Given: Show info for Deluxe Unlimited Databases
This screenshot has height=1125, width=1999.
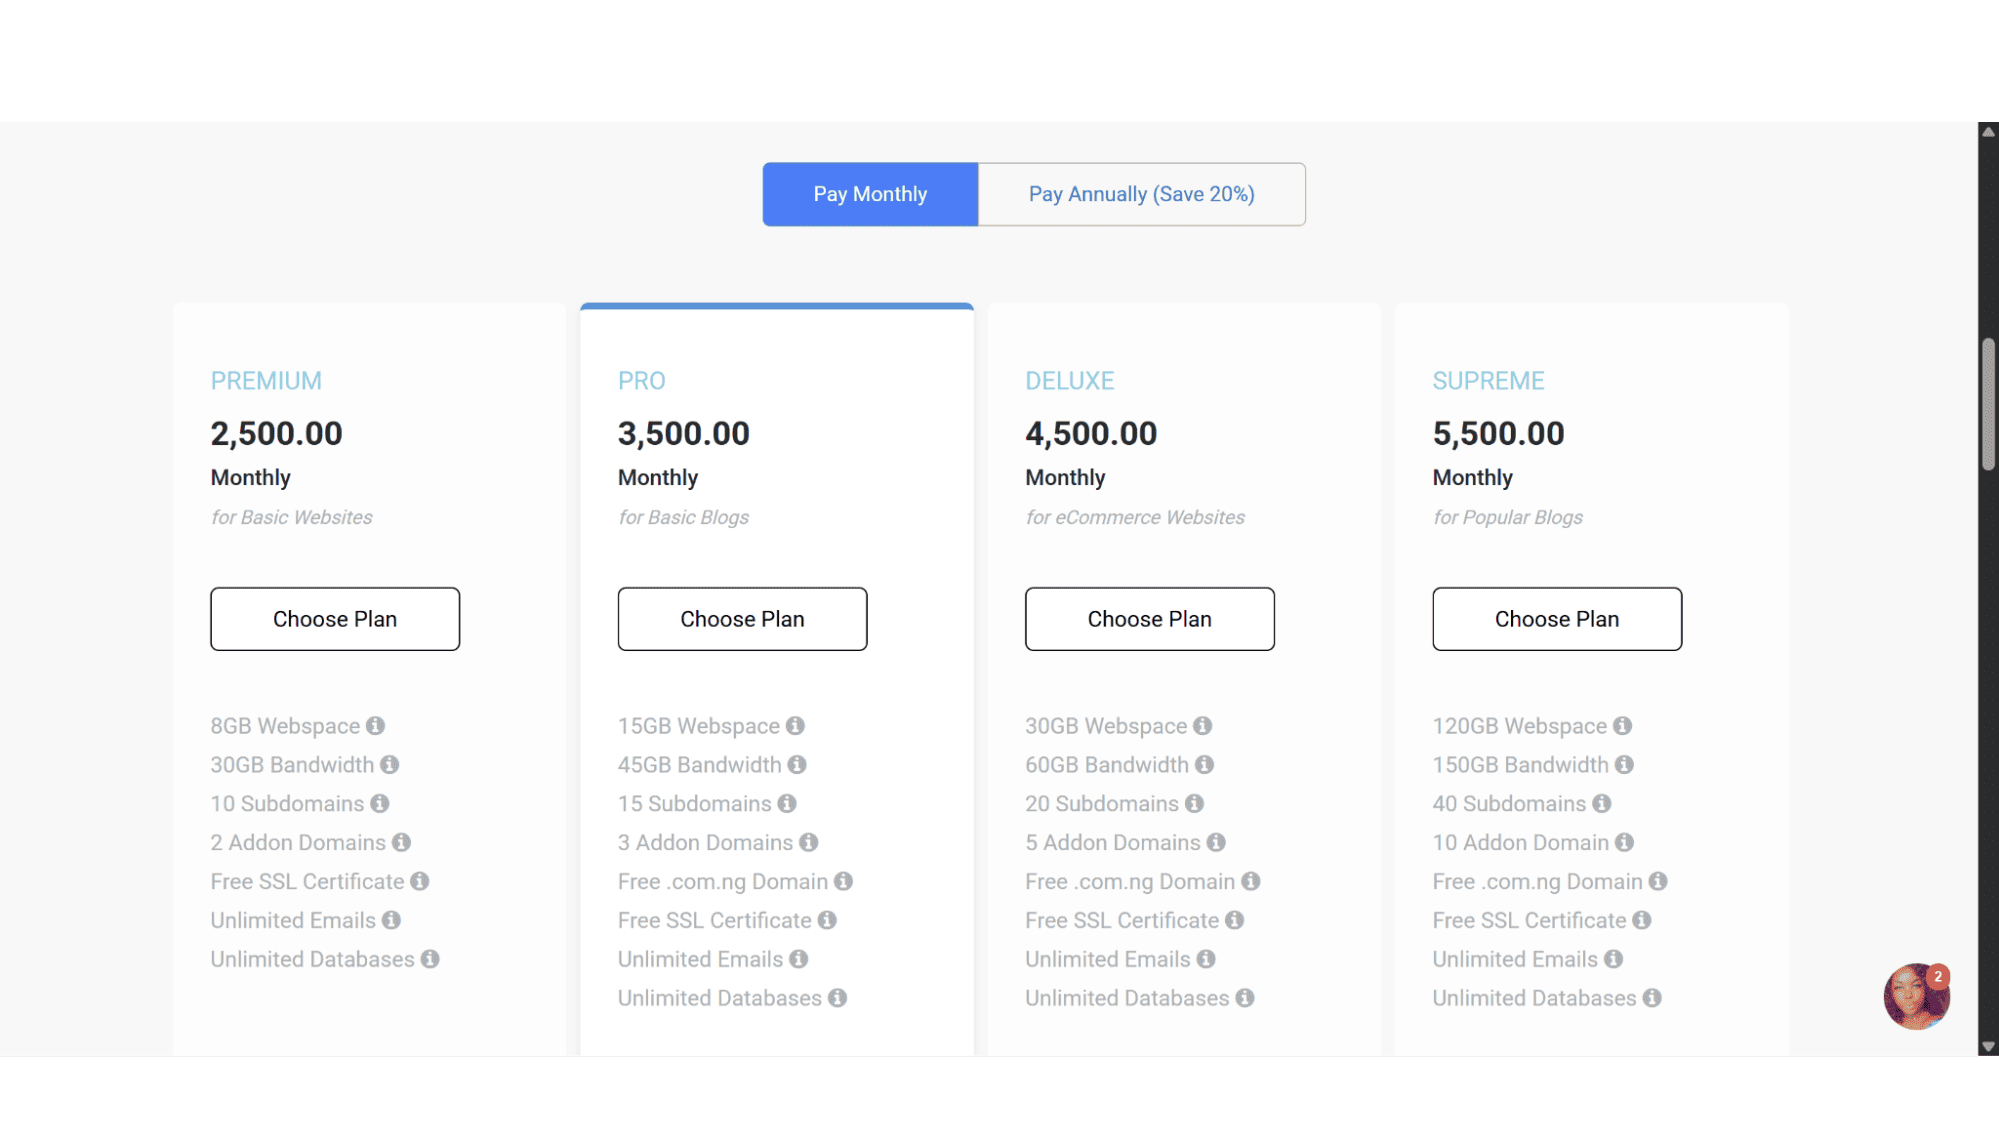Looking at the screenshot, I should [1244, 998].
